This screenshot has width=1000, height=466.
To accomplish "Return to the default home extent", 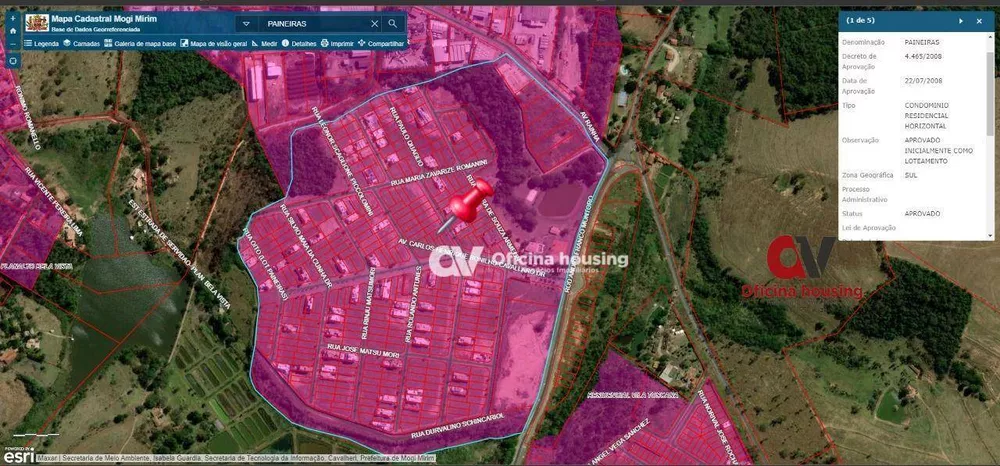I will point(12,31).
